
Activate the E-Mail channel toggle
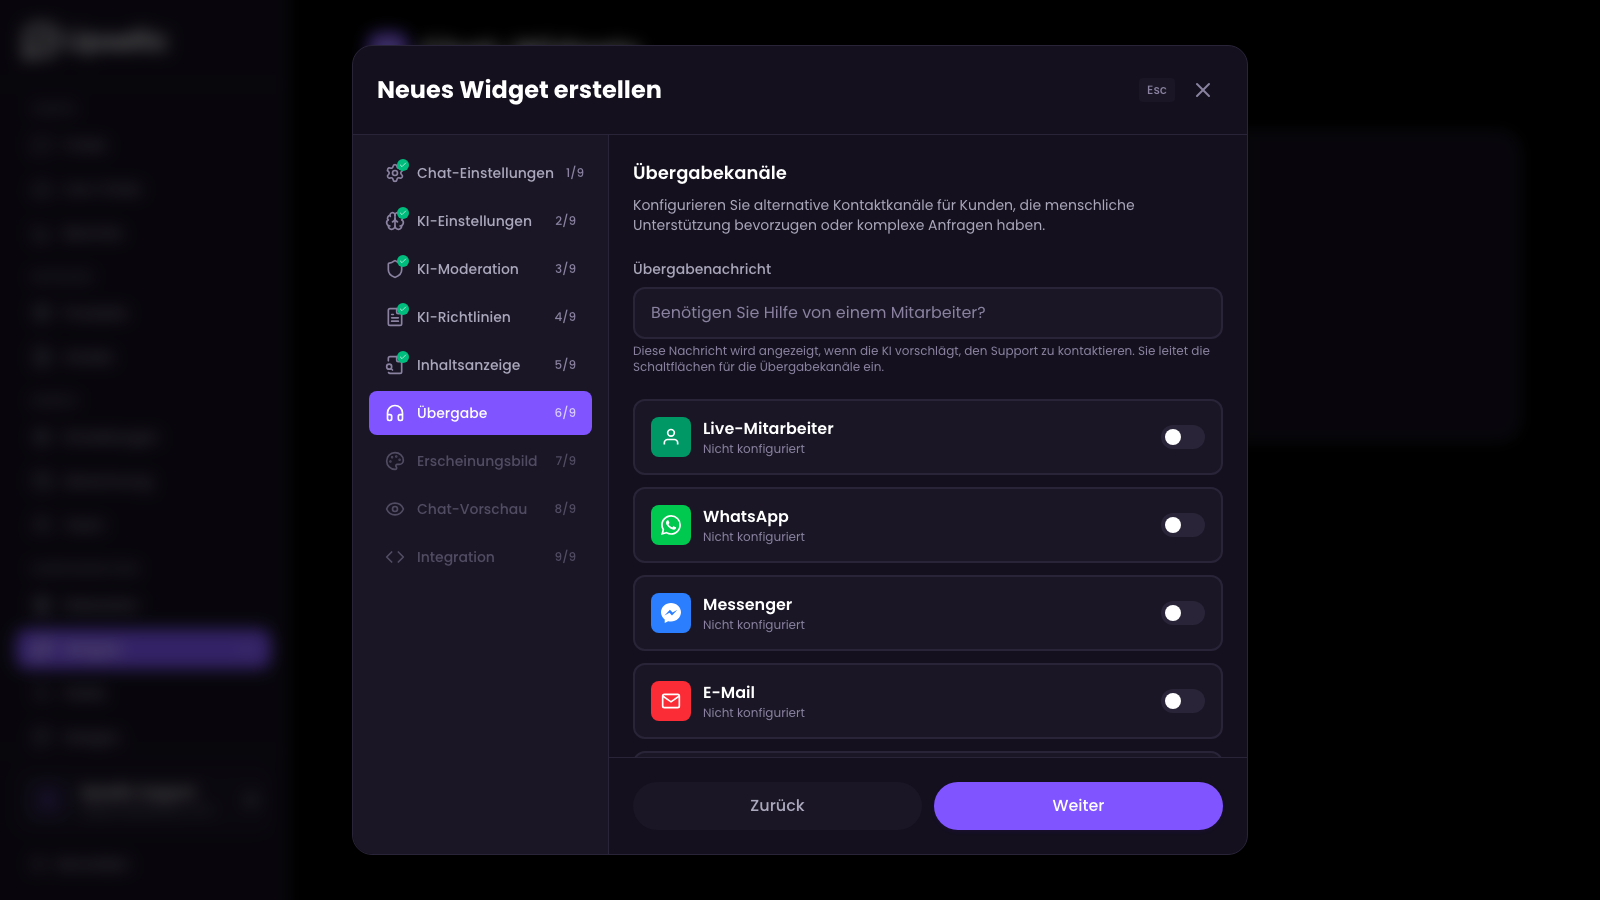point(1182,701)
